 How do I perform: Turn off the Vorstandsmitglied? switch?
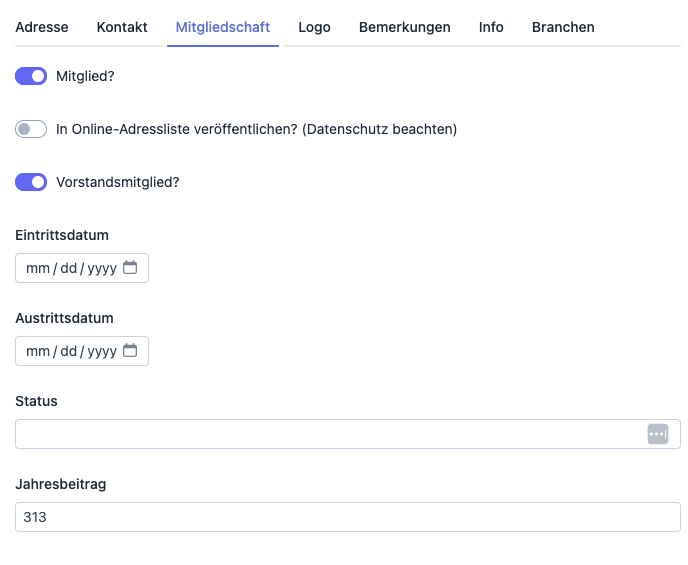[31, 182]
